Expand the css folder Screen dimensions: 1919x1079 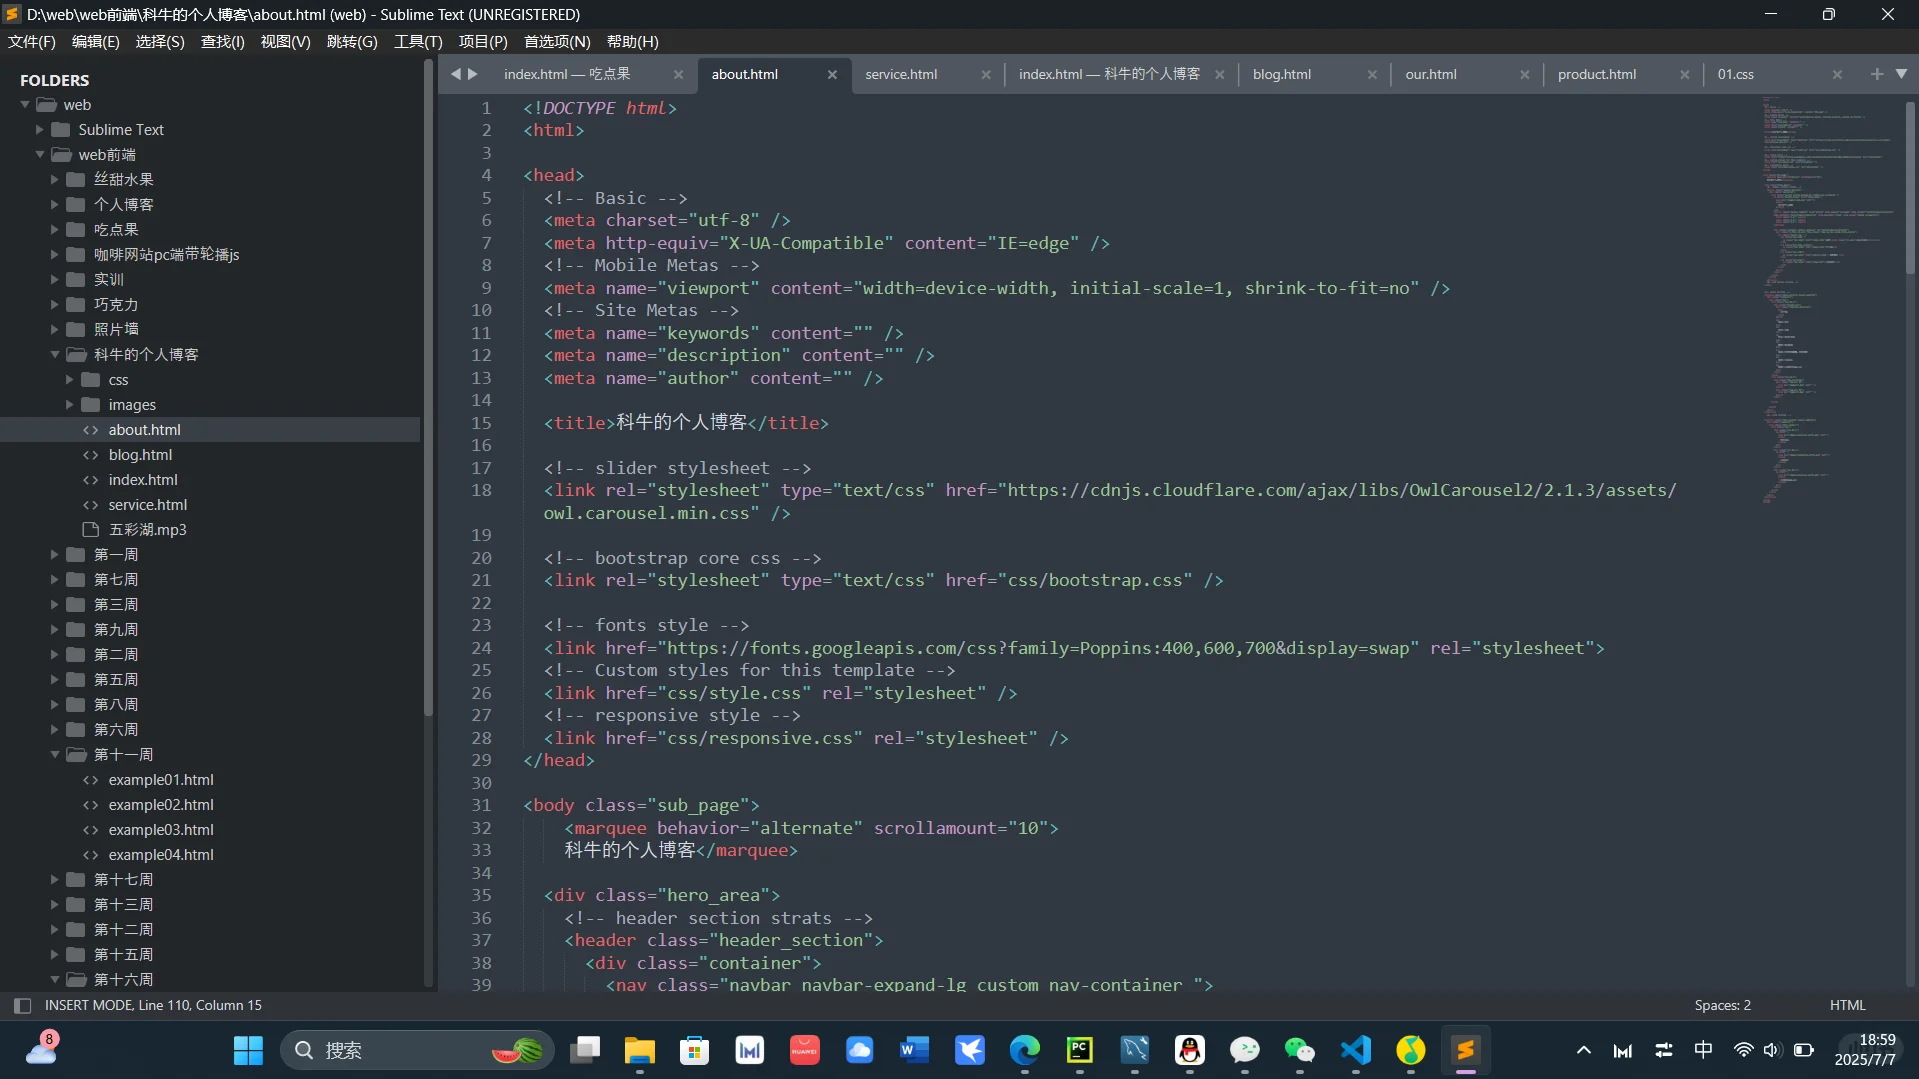click(70, 380)
